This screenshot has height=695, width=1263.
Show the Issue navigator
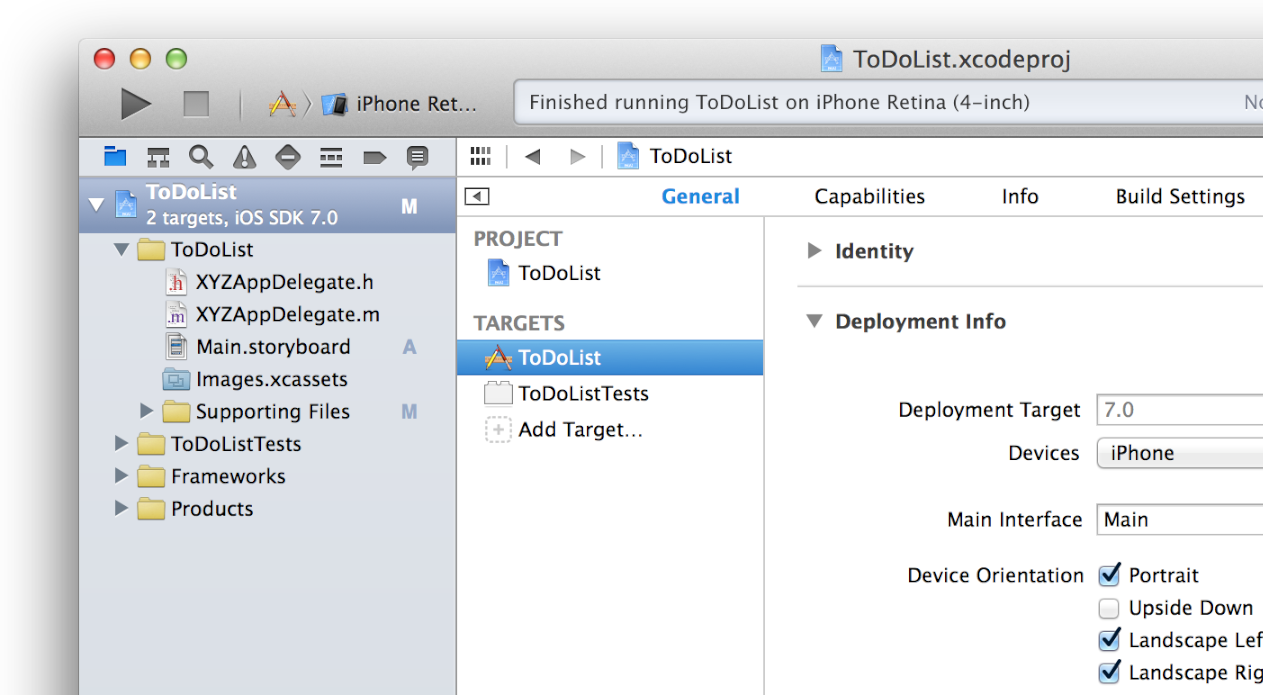pyautogui.click(x=244, y=157)
